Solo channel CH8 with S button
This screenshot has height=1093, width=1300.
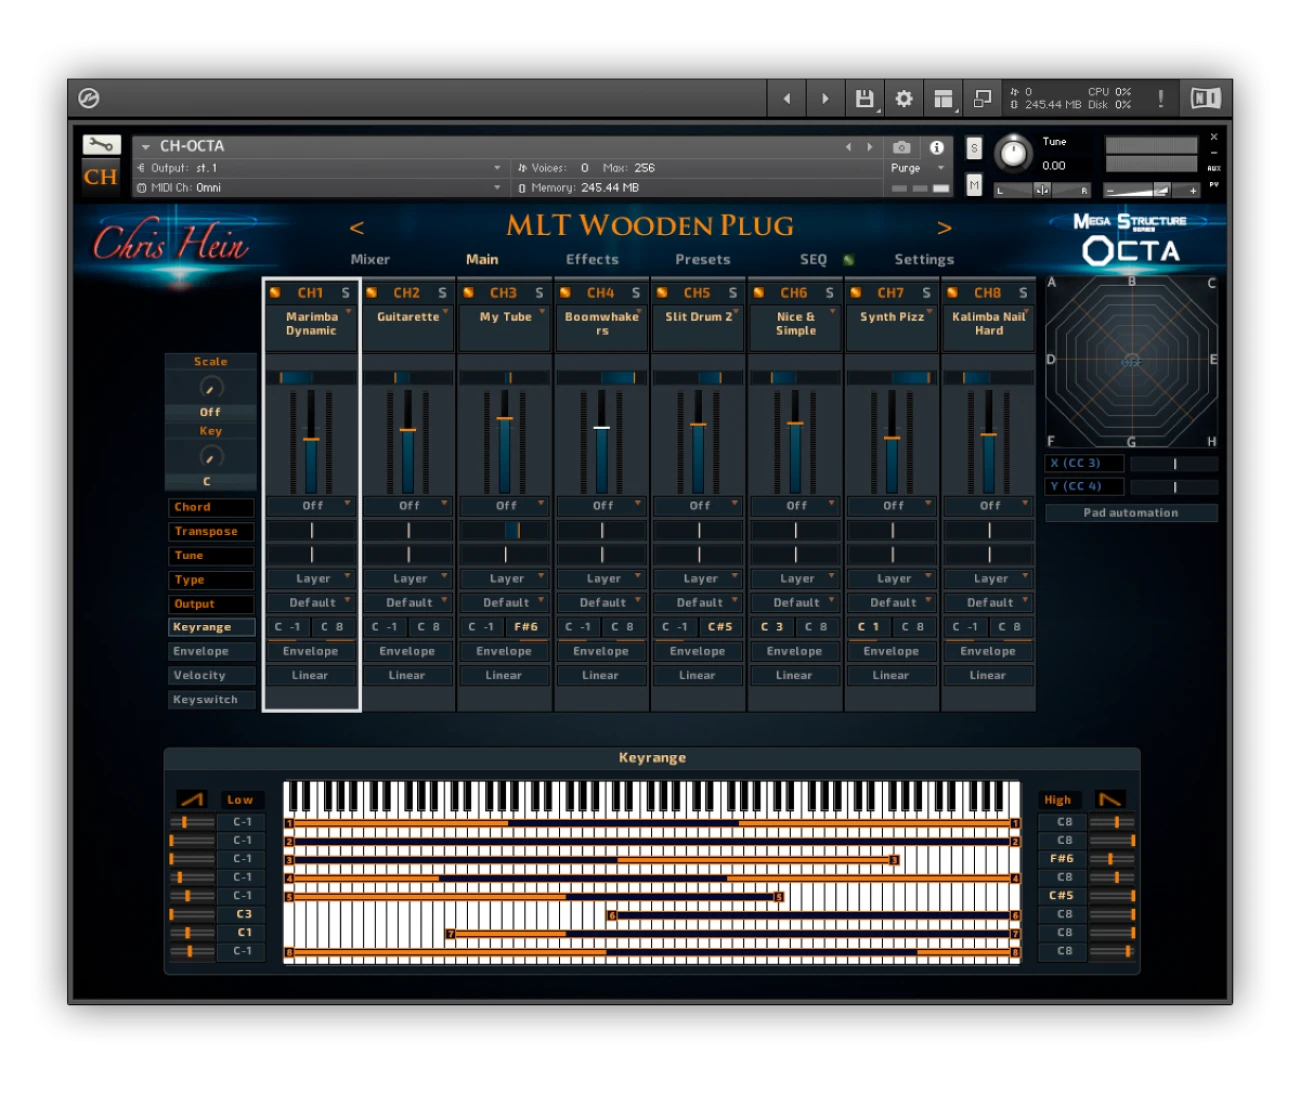click(1023, 293)
